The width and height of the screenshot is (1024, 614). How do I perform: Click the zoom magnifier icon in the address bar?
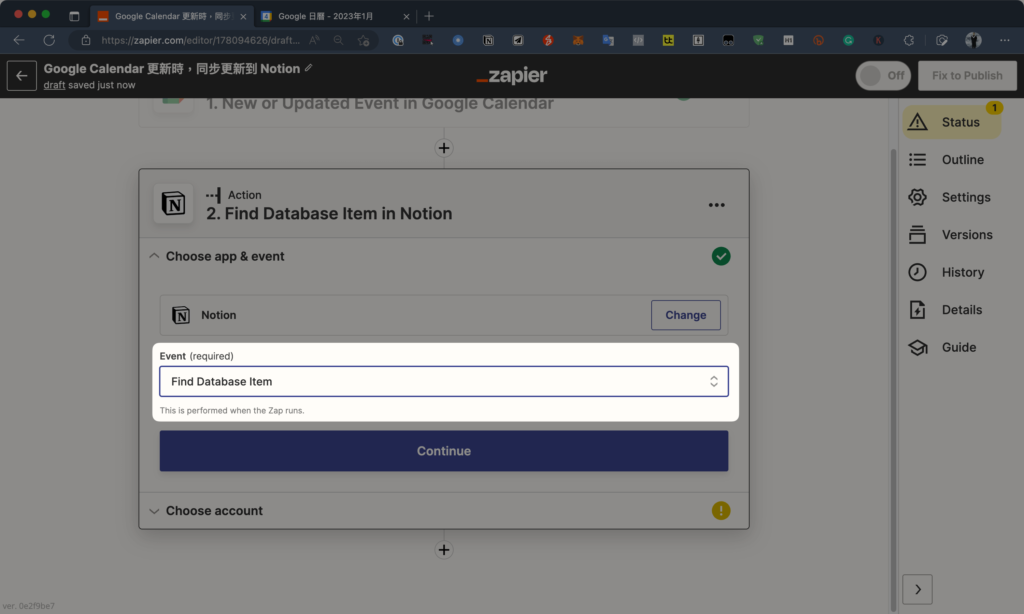pos(338,40)
